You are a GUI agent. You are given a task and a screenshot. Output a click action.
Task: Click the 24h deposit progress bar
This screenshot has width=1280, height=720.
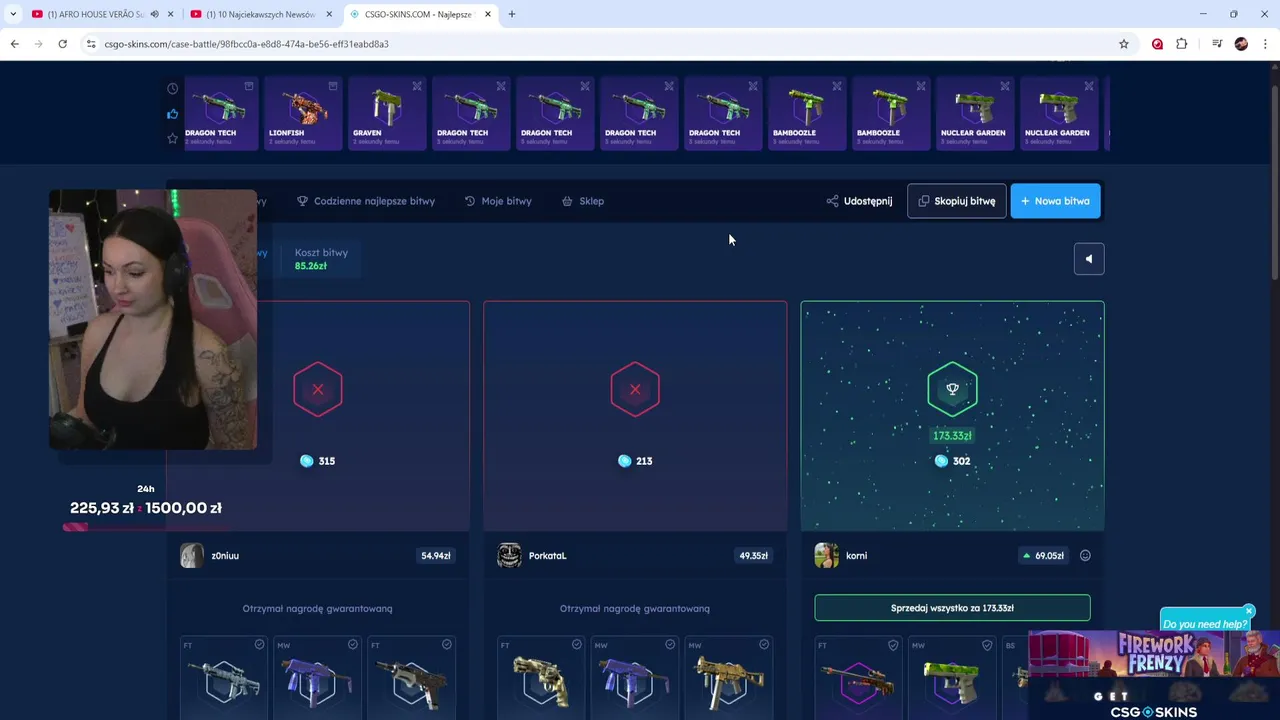(145, 527)
